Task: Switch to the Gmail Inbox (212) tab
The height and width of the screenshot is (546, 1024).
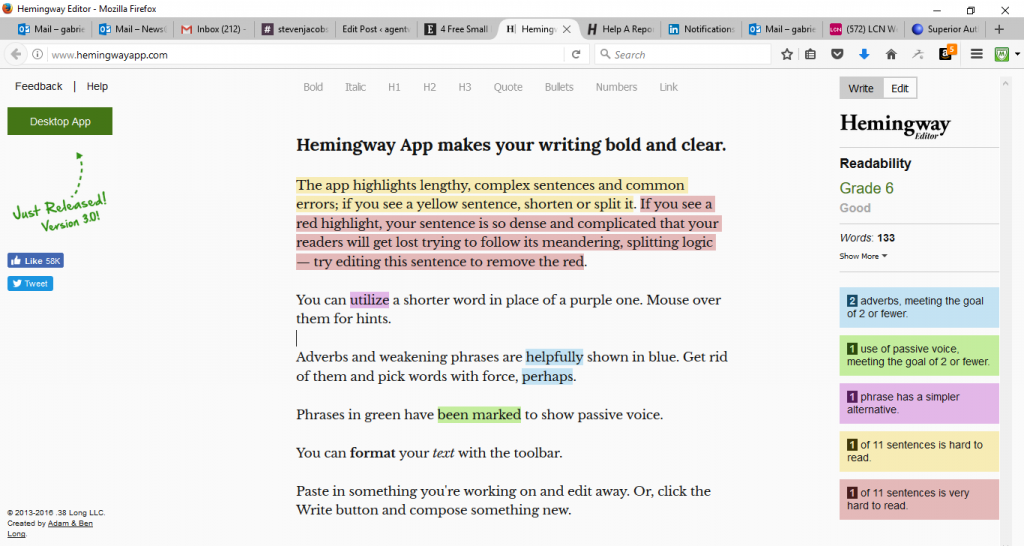Action: tap(214, 29)
